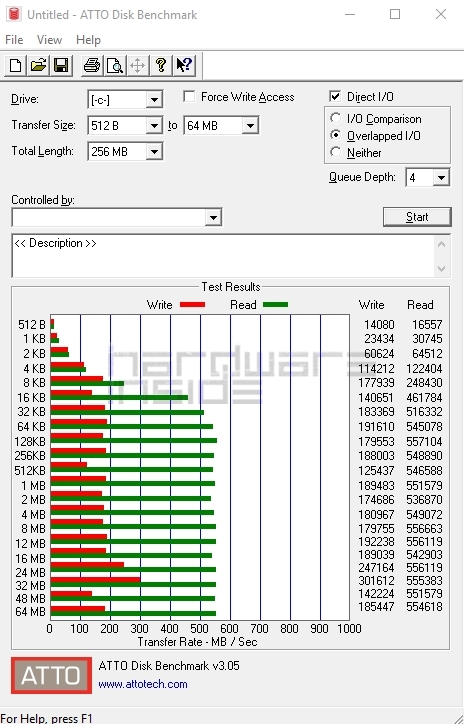The image size is (464, 724).
Task: Click the read value 248430
Action: 424,383
